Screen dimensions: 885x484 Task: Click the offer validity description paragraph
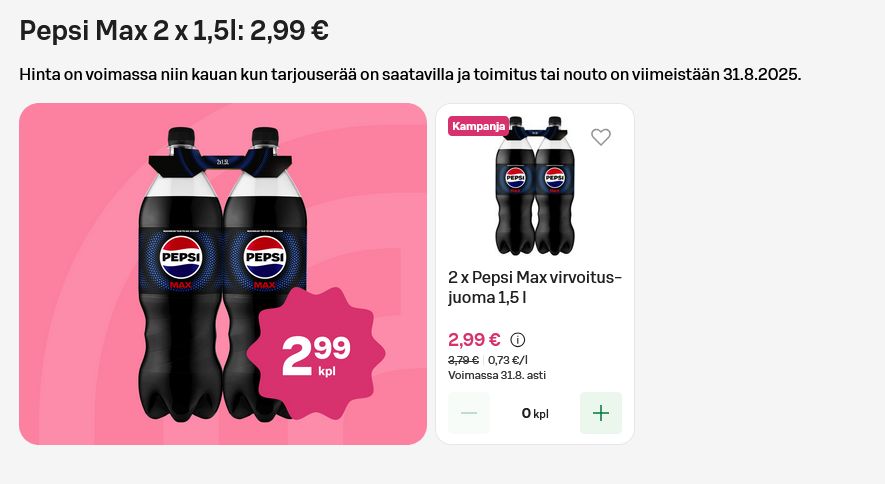coord(410,74)
